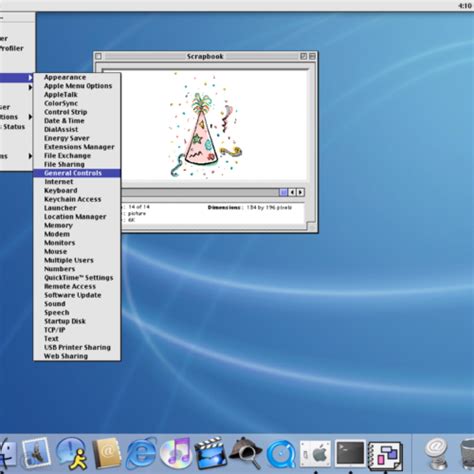This screenshot has width=474, height=474.
Task: Open Location Manager
Action: (77, 217)
